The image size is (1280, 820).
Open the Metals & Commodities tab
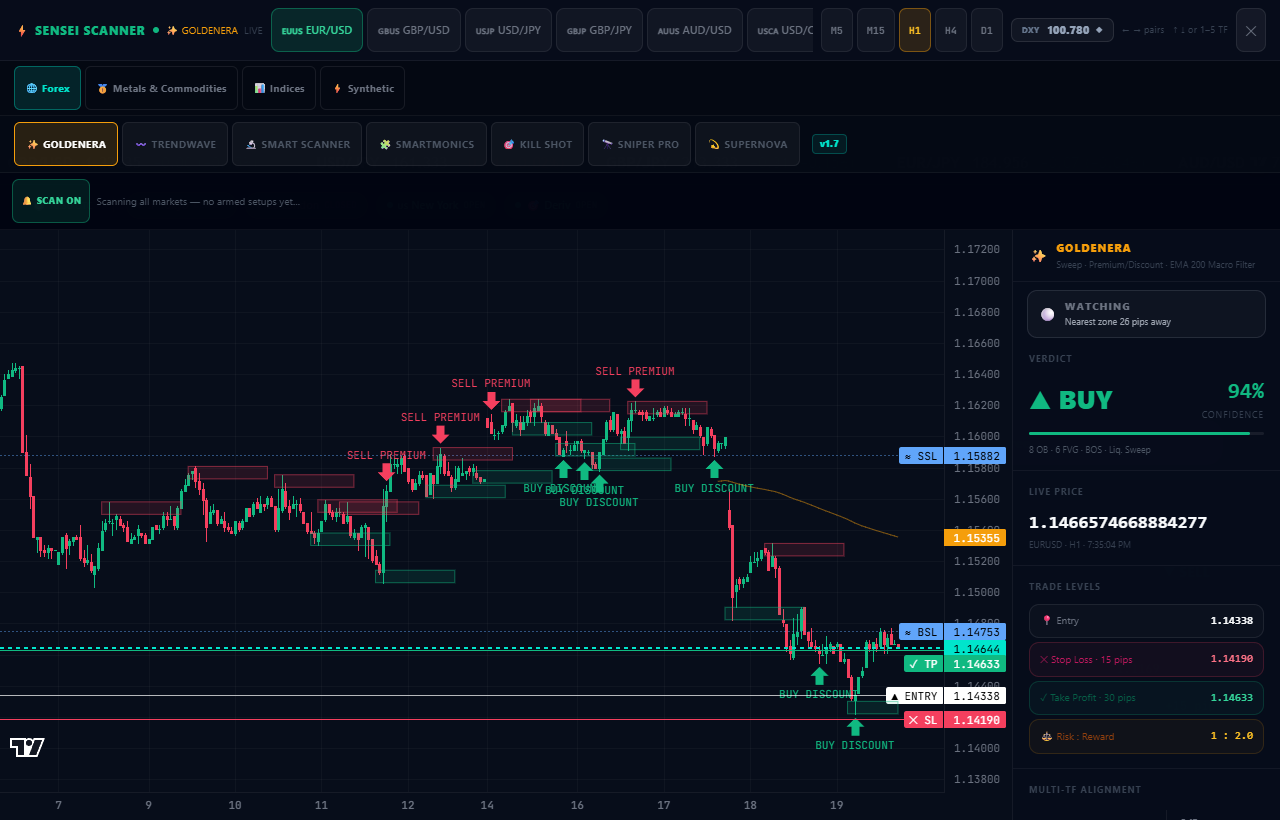pyautogui.click(x=162, y=88)
